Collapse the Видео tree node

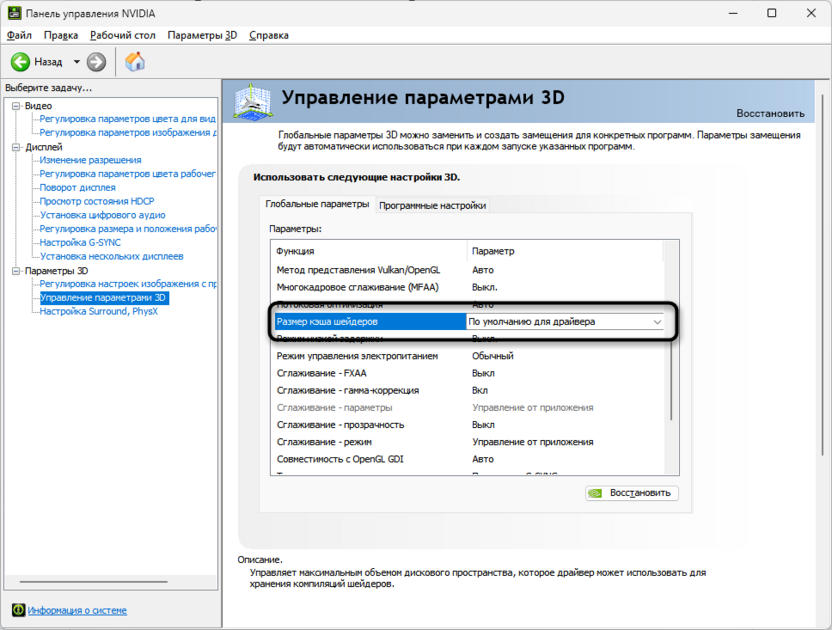click(x=16, y=106)
